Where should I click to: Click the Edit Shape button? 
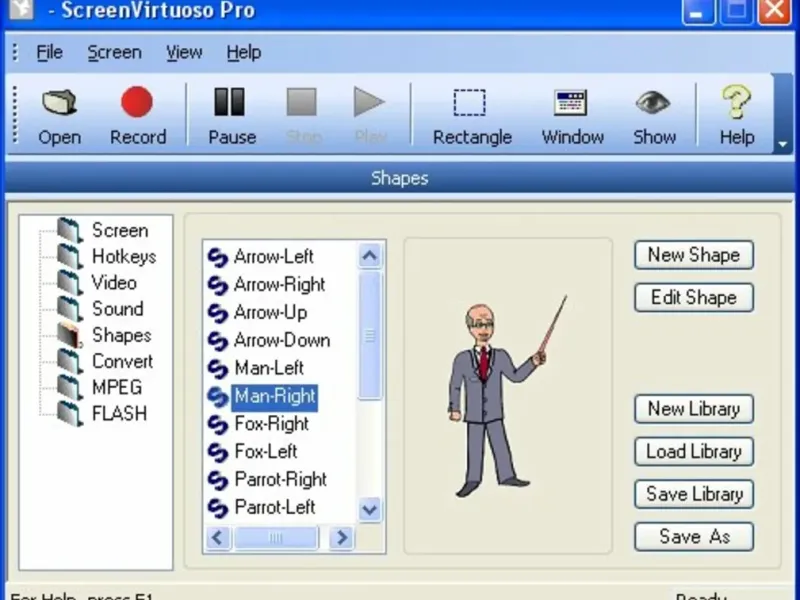click(x=694, y=297)
